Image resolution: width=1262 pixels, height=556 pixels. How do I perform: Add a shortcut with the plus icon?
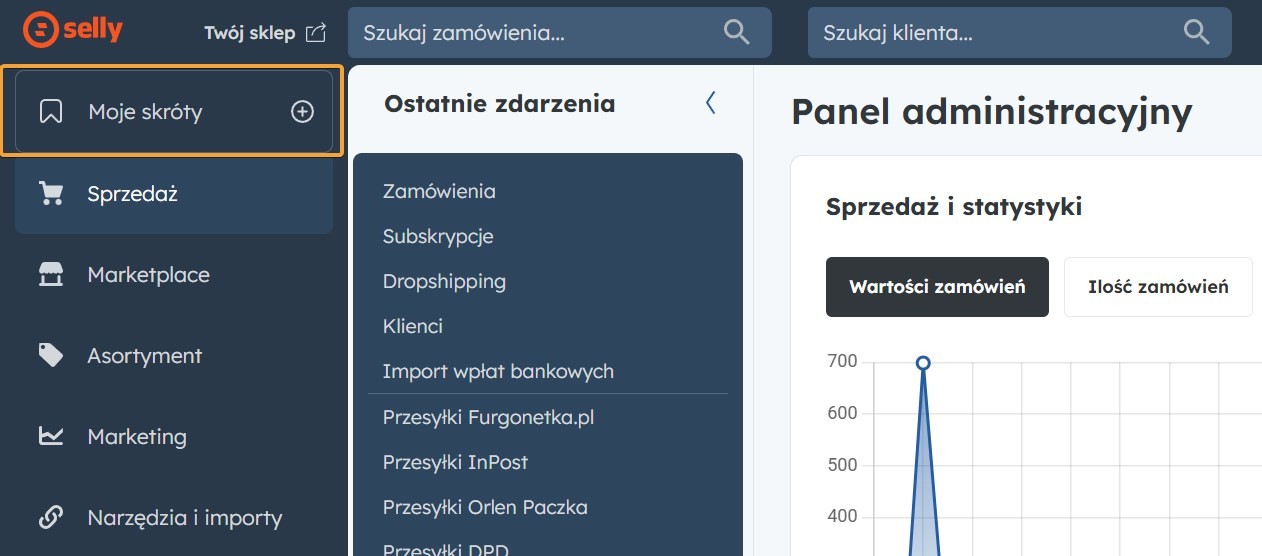point(302,112)
